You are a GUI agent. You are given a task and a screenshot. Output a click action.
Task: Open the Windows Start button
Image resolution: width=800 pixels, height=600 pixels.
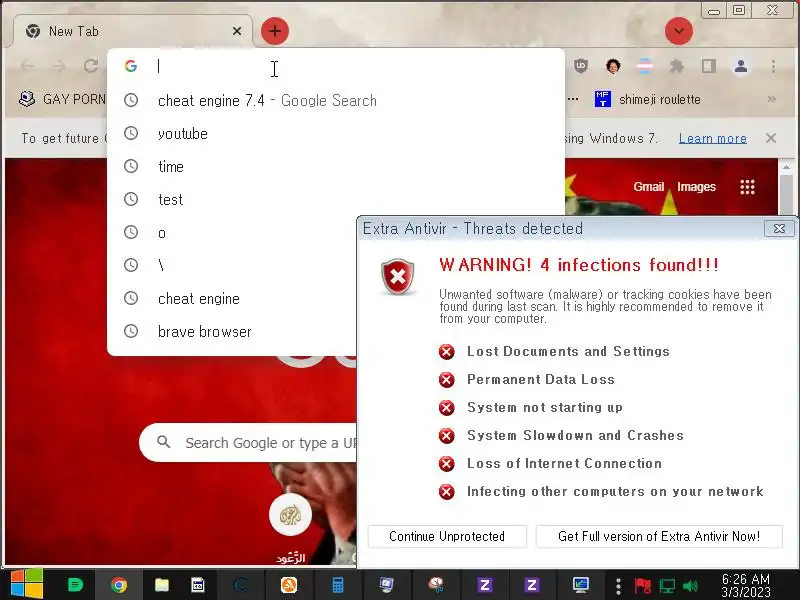point(27,585)
